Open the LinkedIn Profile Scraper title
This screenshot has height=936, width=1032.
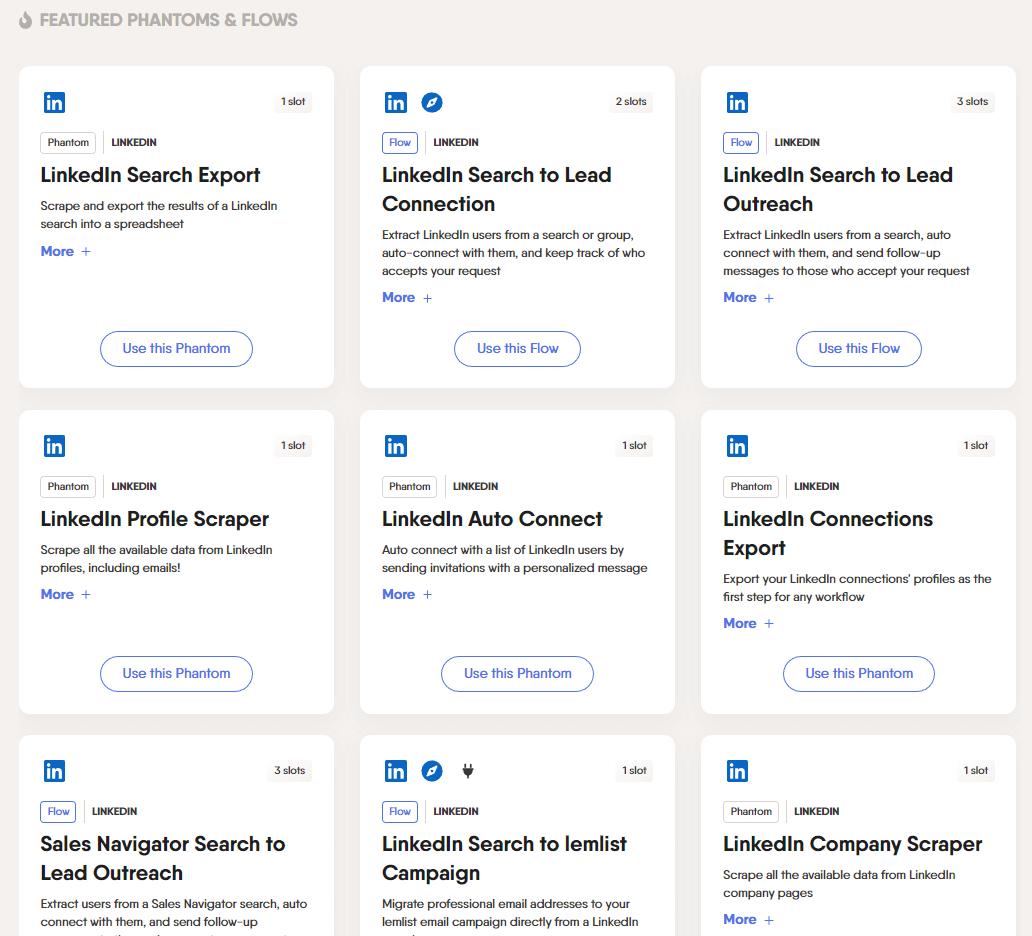point(155,519)
